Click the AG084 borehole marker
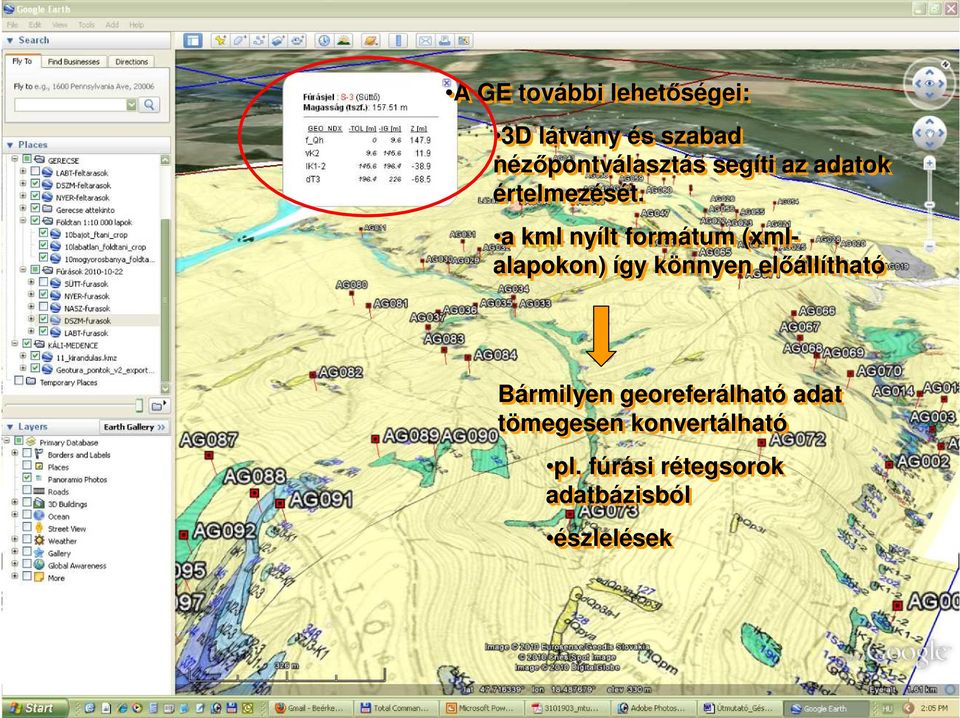960x718 pixels. click(x=468, y=357)
